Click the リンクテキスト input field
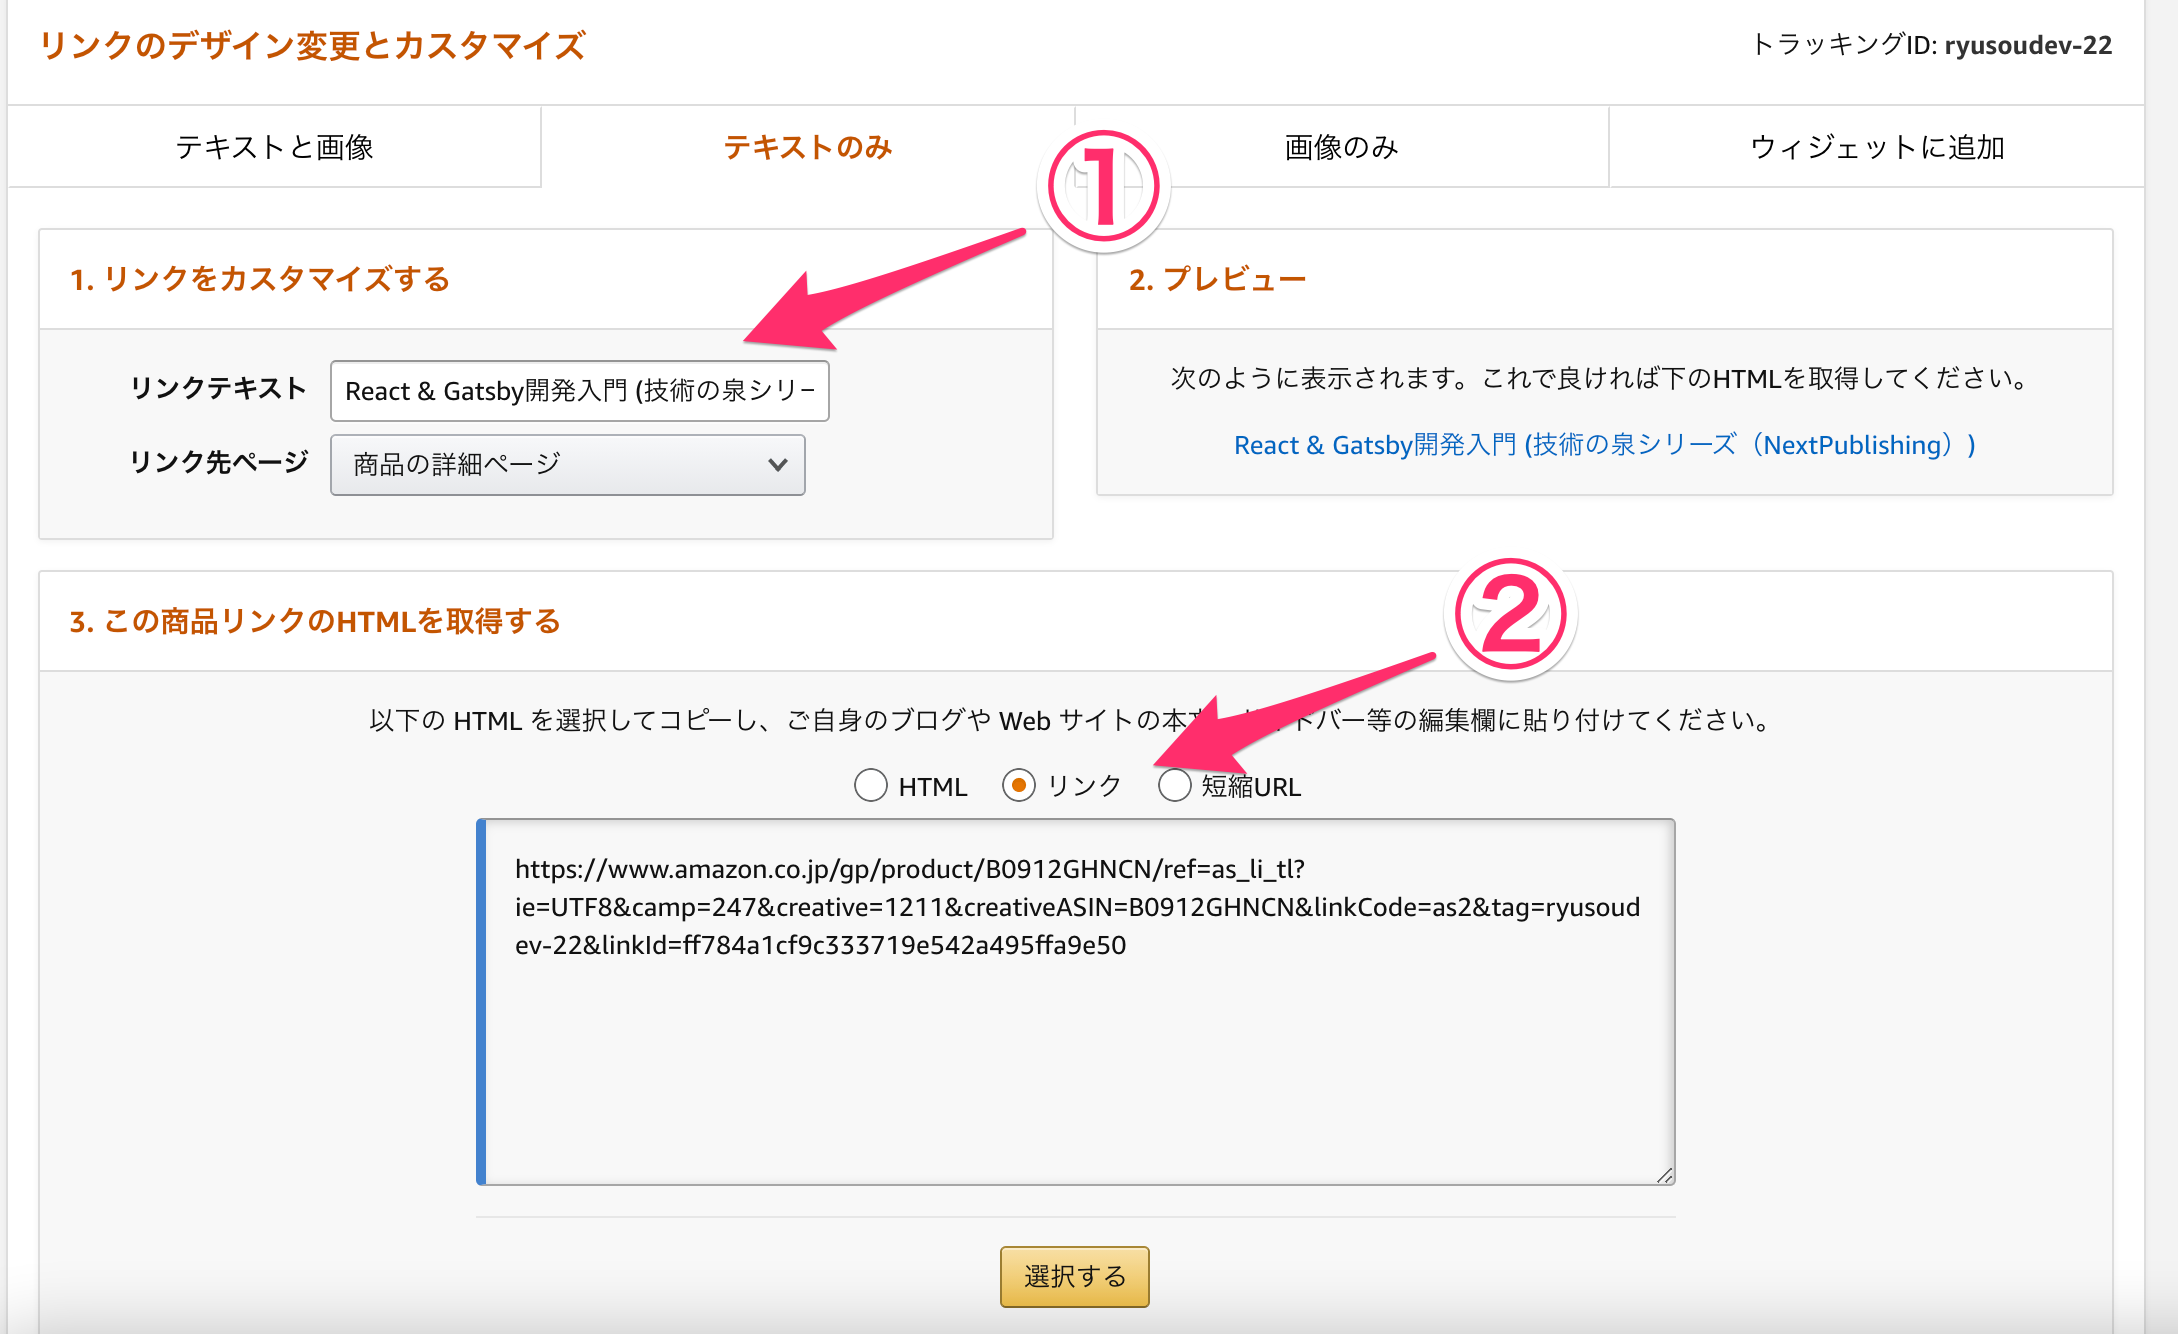2178x1334 pixels. (x=579, y=391)
